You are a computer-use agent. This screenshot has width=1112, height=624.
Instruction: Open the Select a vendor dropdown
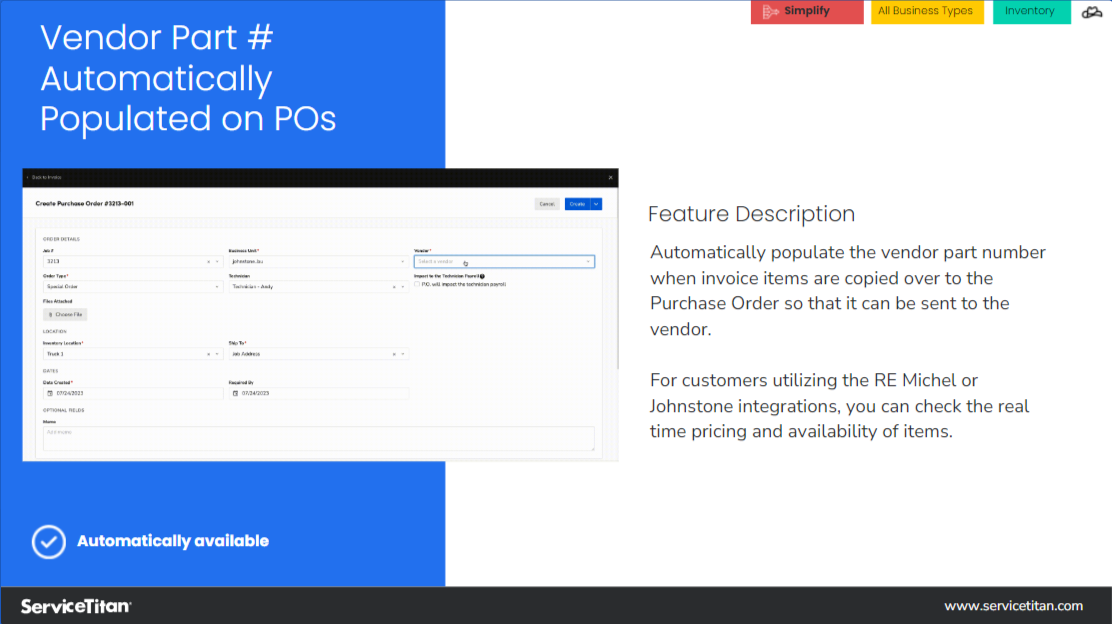pyautogui.click(x=504, y=262)
